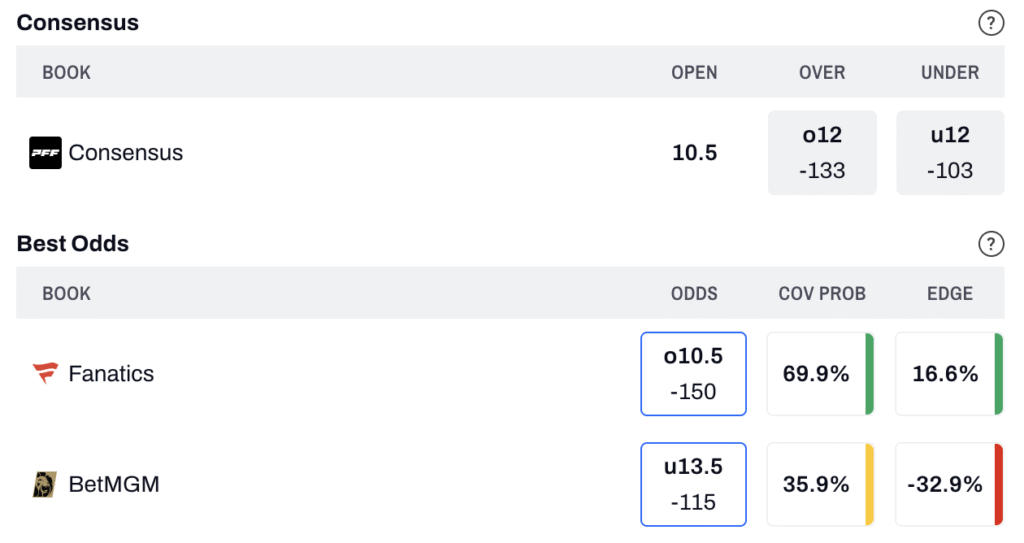Click the Consensus section help icon
The height and width of the screenshot is (543, 1024).
tap(990, 23)
